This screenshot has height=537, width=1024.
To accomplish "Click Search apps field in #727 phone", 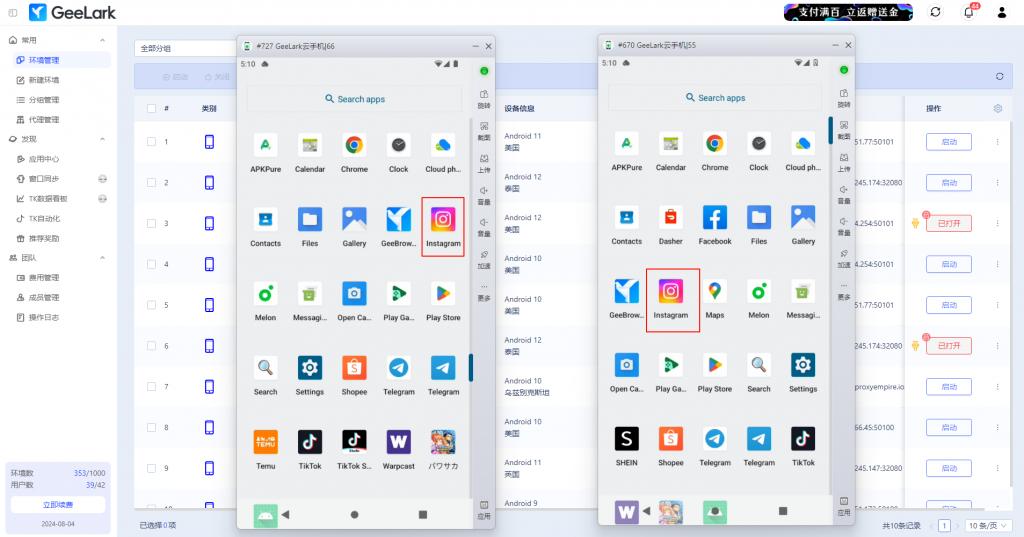I will pyautogui.click(x=355, y=99).
